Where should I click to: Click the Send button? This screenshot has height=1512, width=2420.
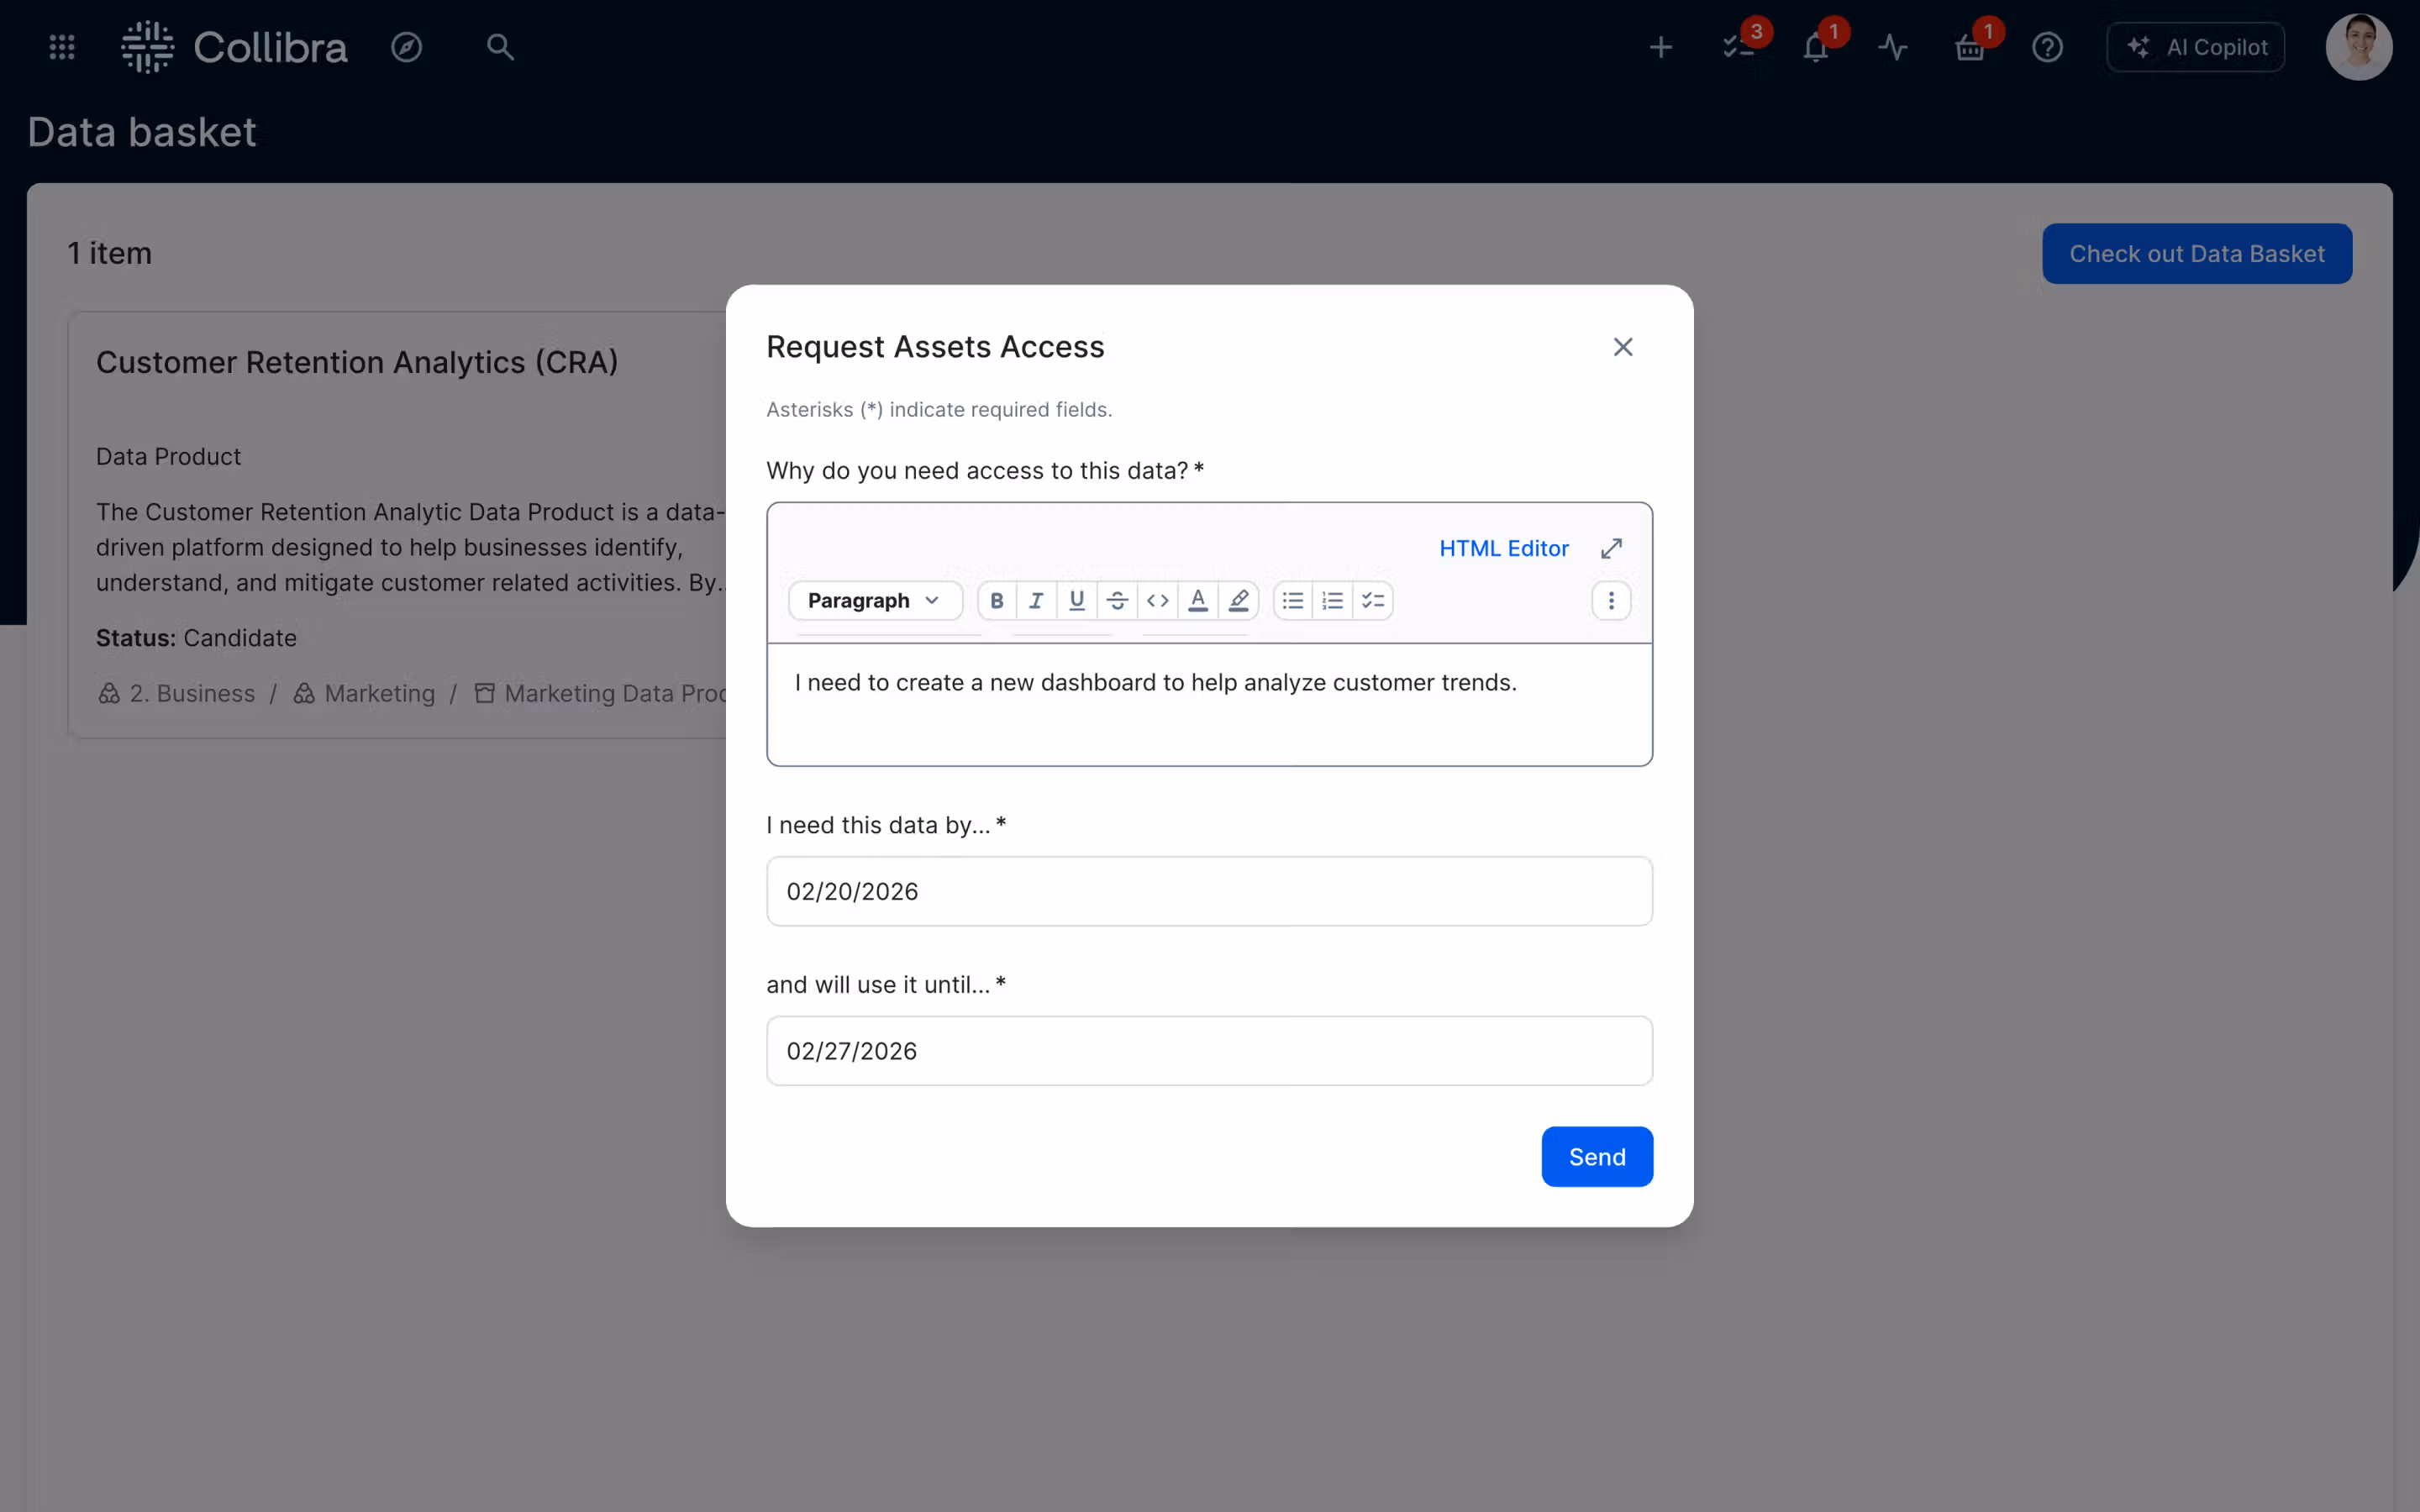click(x=1596, y=1157)
